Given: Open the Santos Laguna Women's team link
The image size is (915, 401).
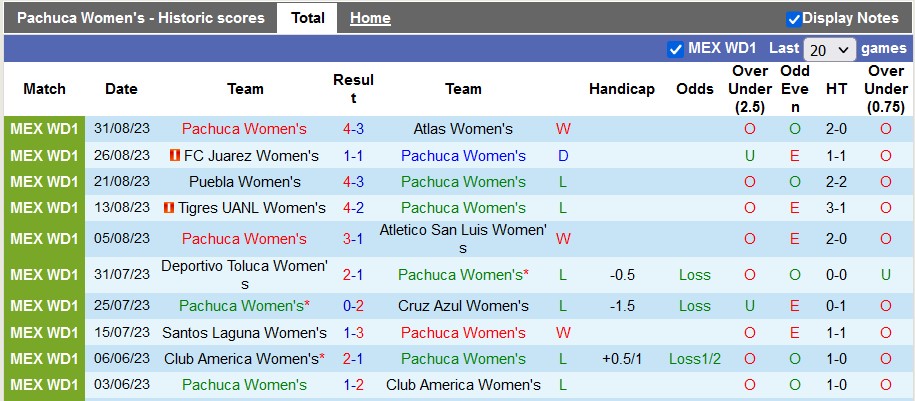Looking at the screenshot, I should 245,333.
